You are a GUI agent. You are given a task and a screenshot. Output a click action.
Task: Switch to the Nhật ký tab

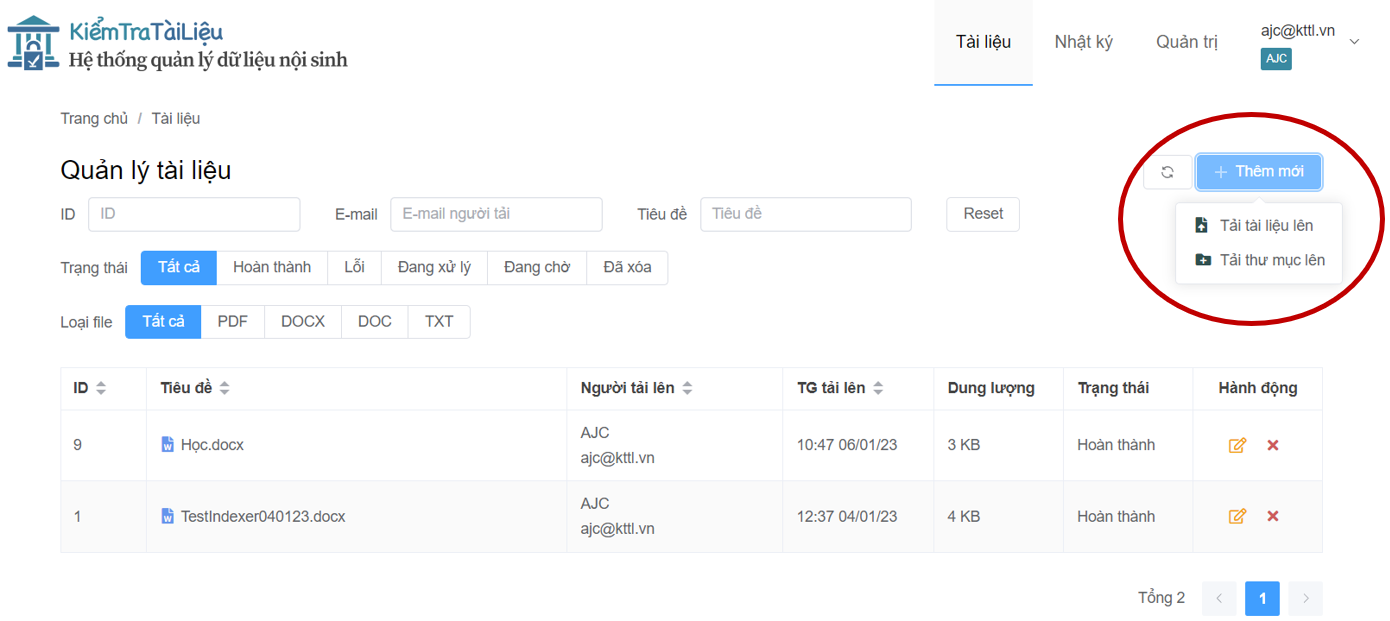coord(1083,42)
